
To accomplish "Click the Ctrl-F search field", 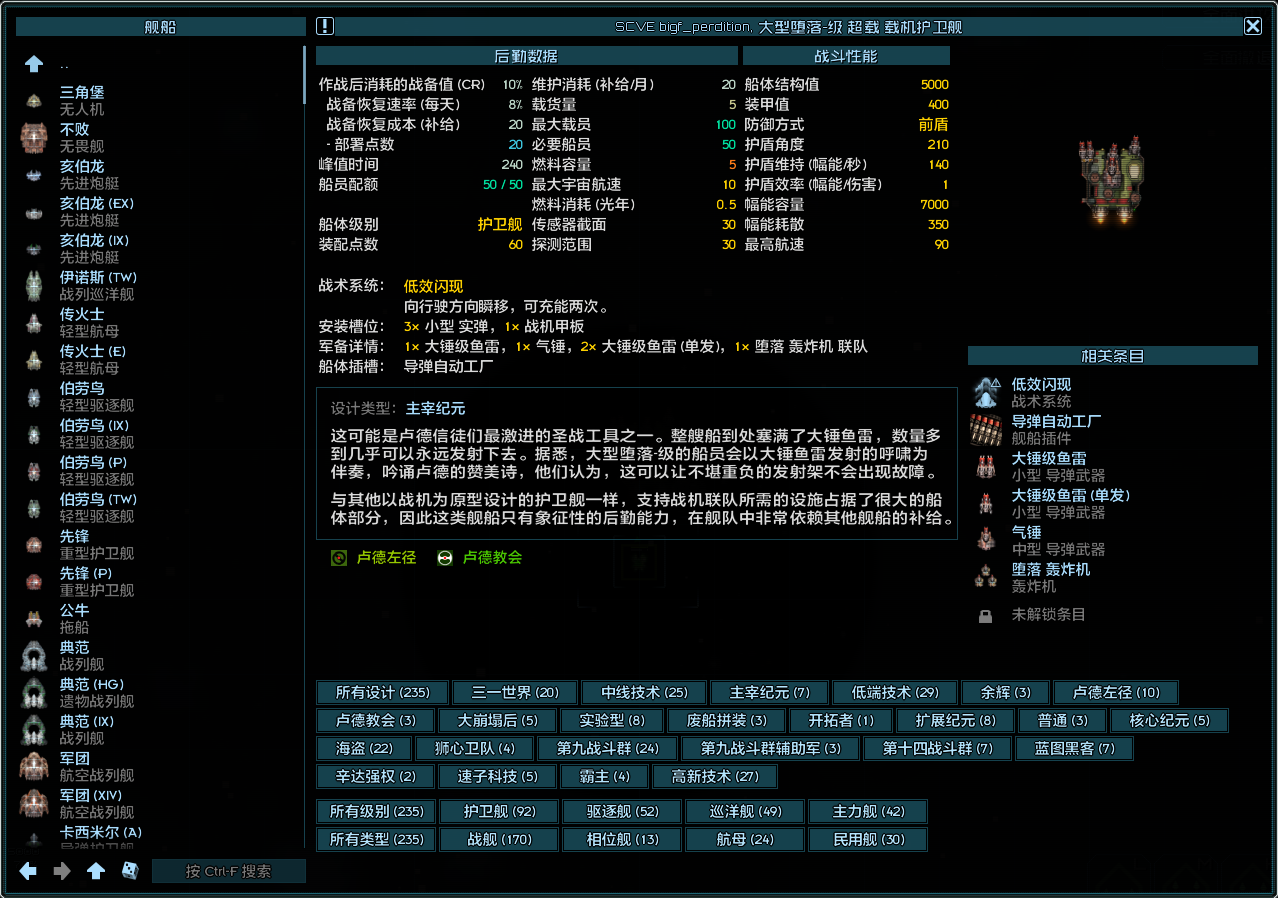I will (x=229, y=871).
